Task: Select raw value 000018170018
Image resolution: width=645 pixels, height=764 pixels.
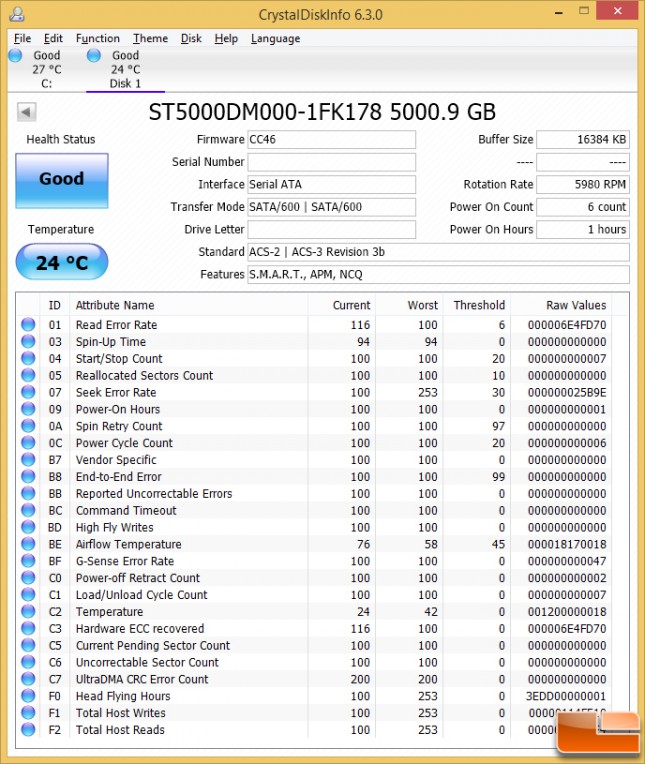Action: tap(567, 544)
